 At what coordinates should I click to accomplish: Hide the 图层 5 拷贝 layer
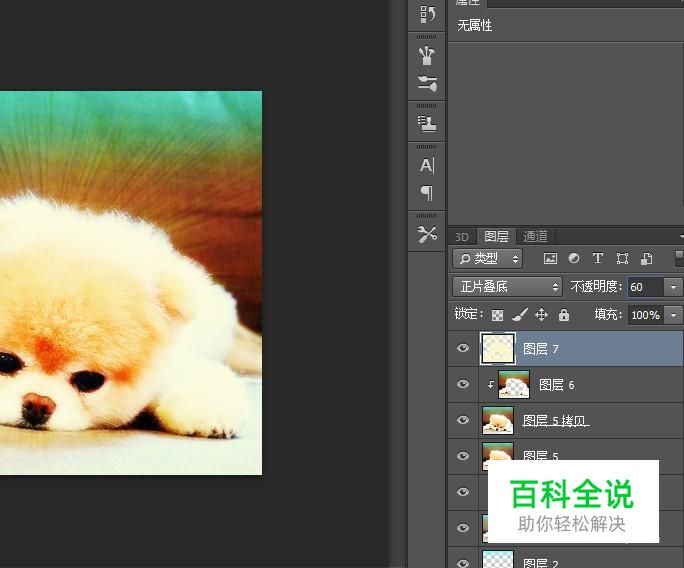[463, 421]
